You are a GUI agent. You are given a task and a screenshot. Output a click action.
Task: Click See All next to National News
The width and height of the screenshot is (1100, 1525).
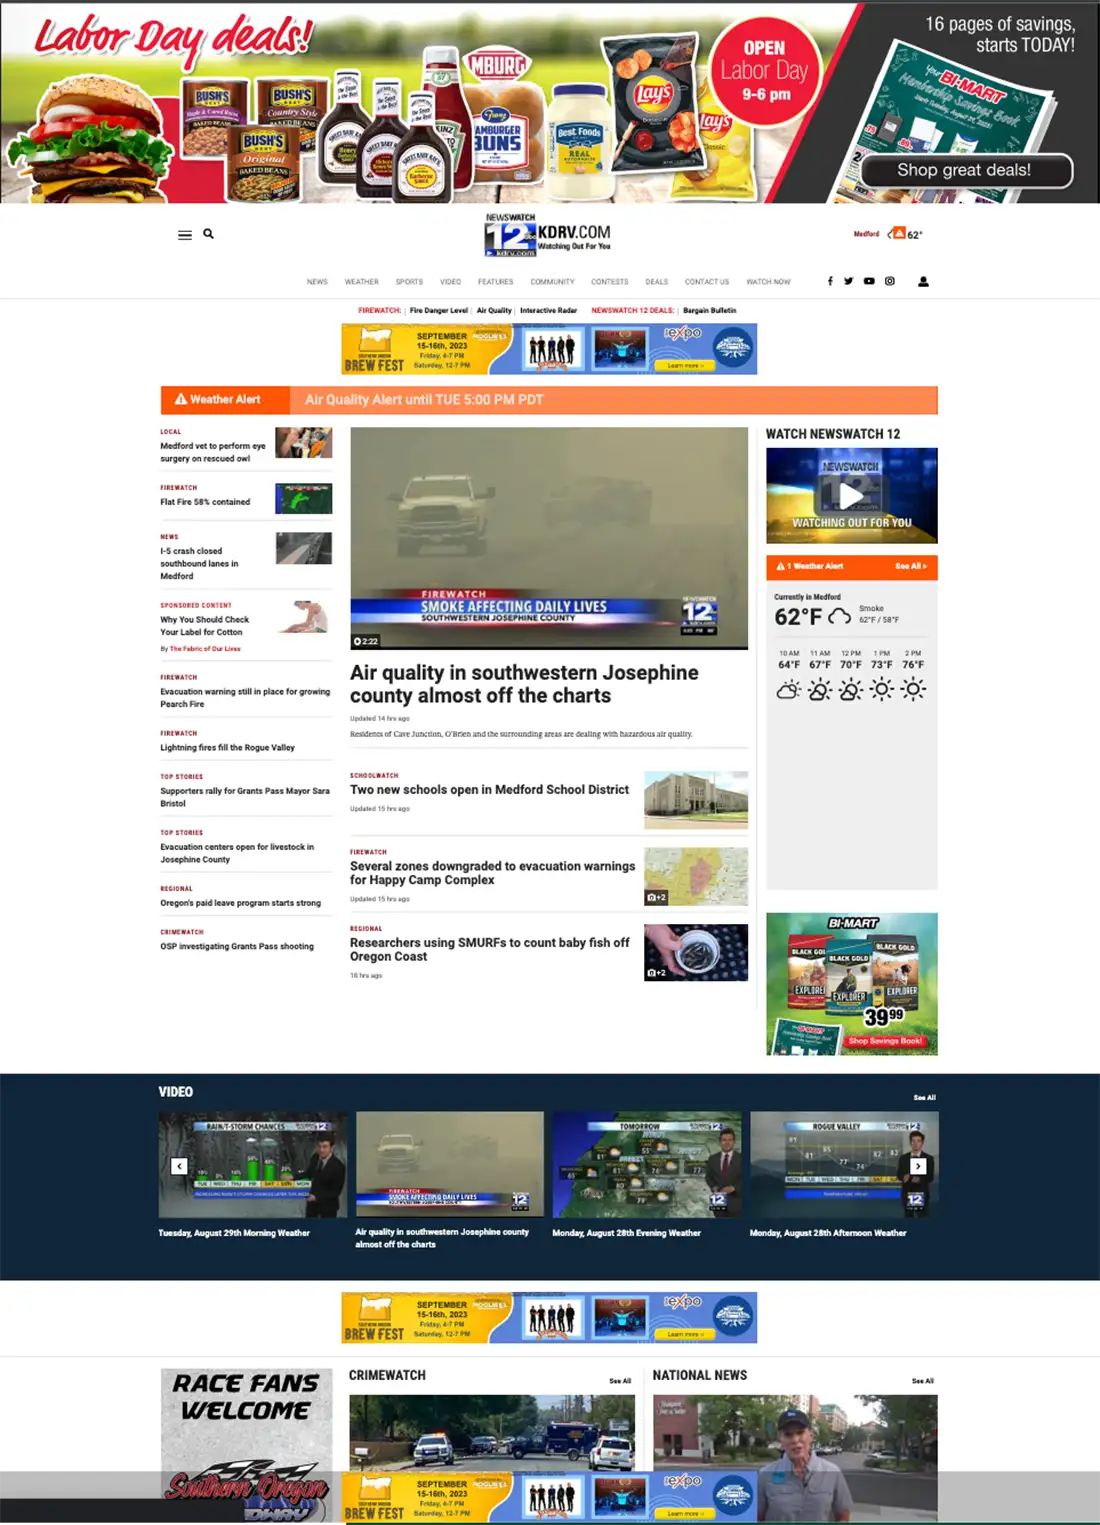pos(923,1381)
